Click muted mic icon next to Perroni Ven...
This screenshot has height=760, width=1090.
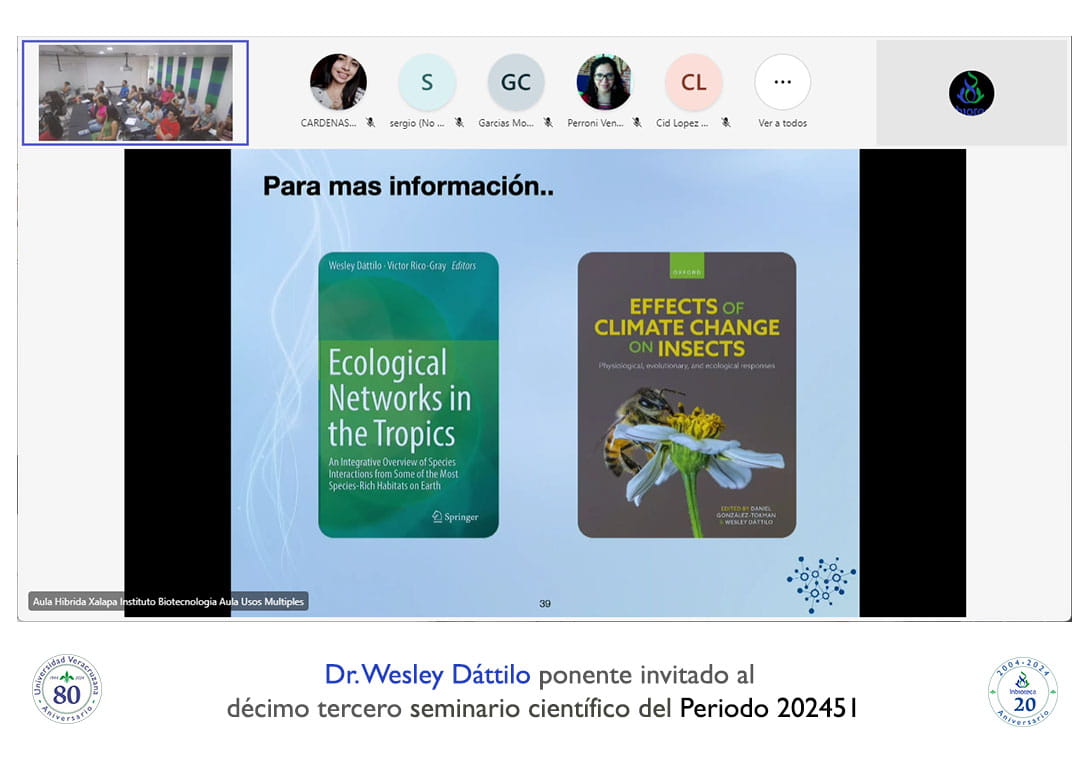pyautogui.click(x=637, y=123)
